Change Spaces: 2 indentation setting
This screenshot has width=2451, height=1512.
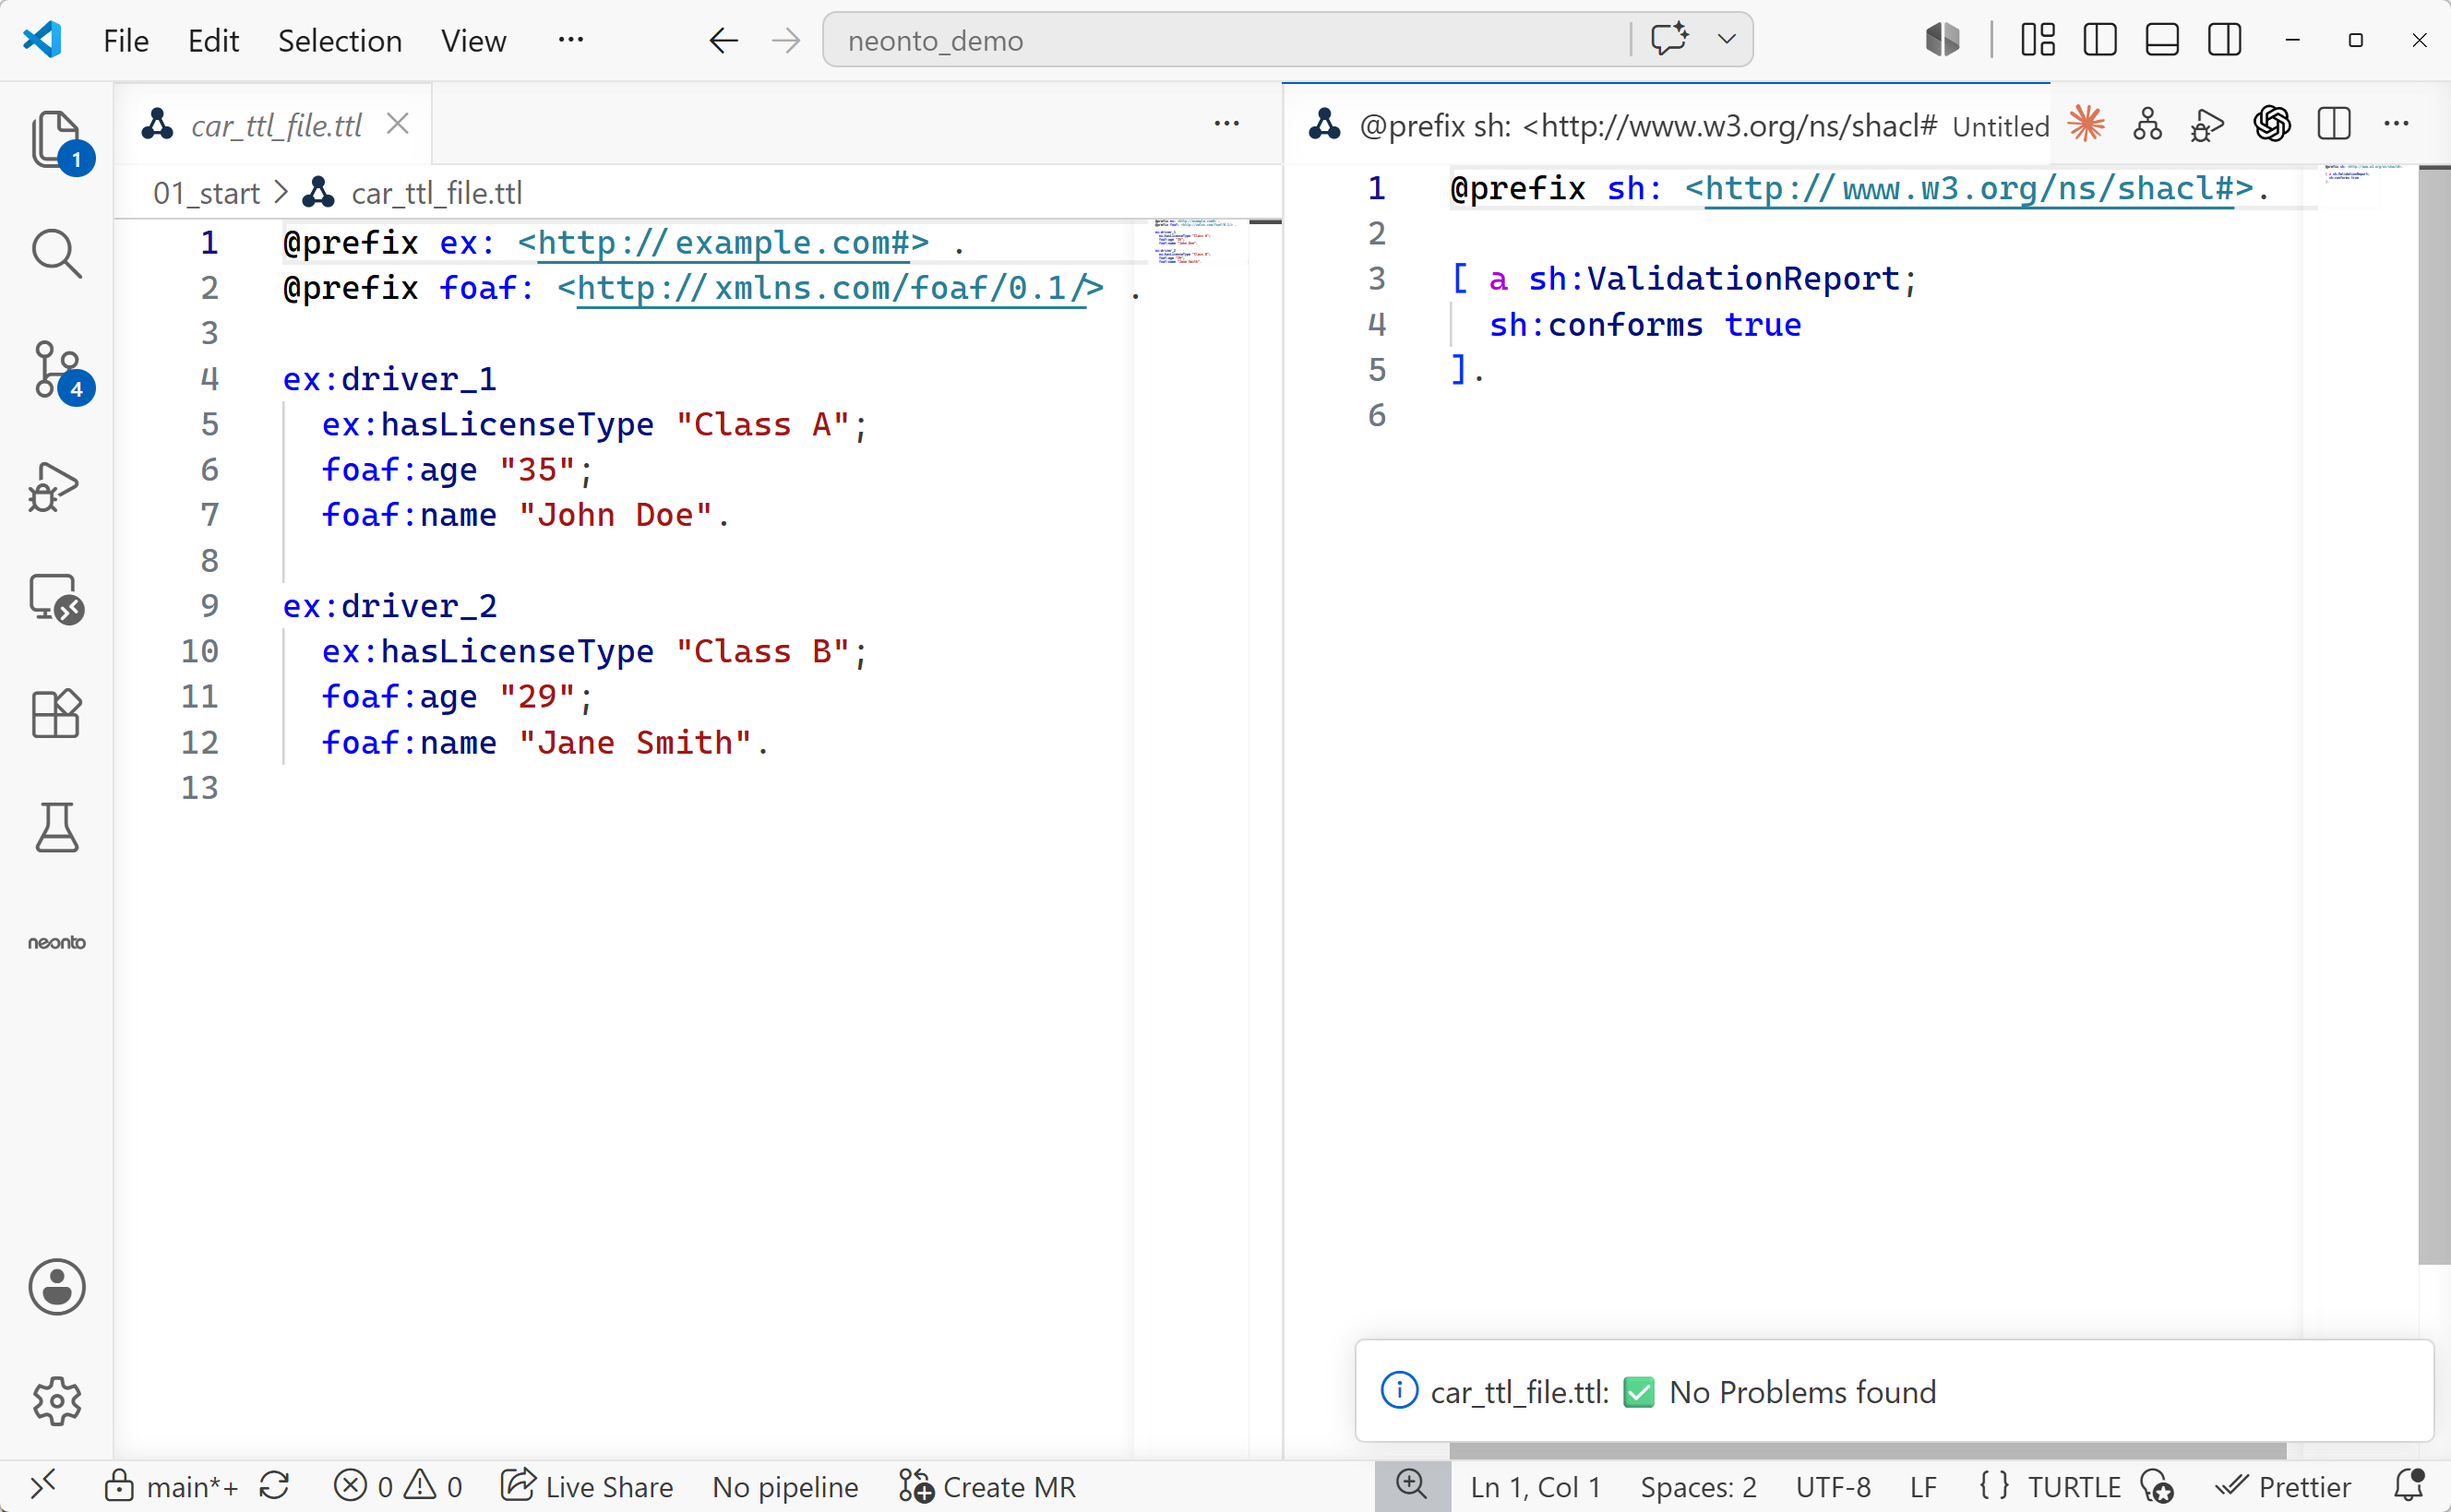tap(1698, 1487)
